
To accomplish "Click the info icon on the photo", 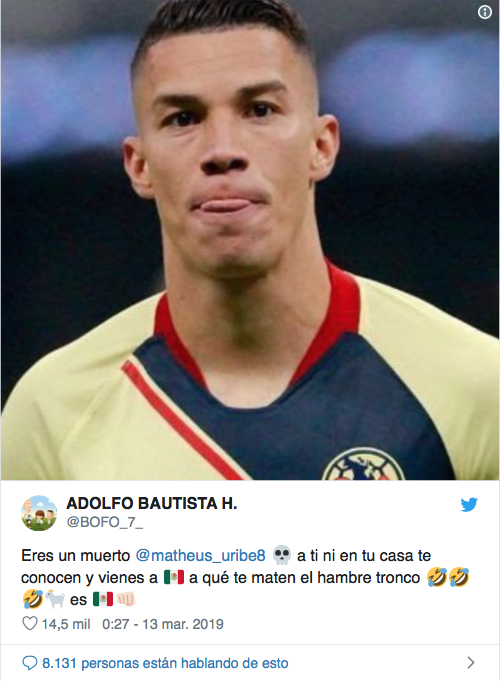I will click(485, 12).
